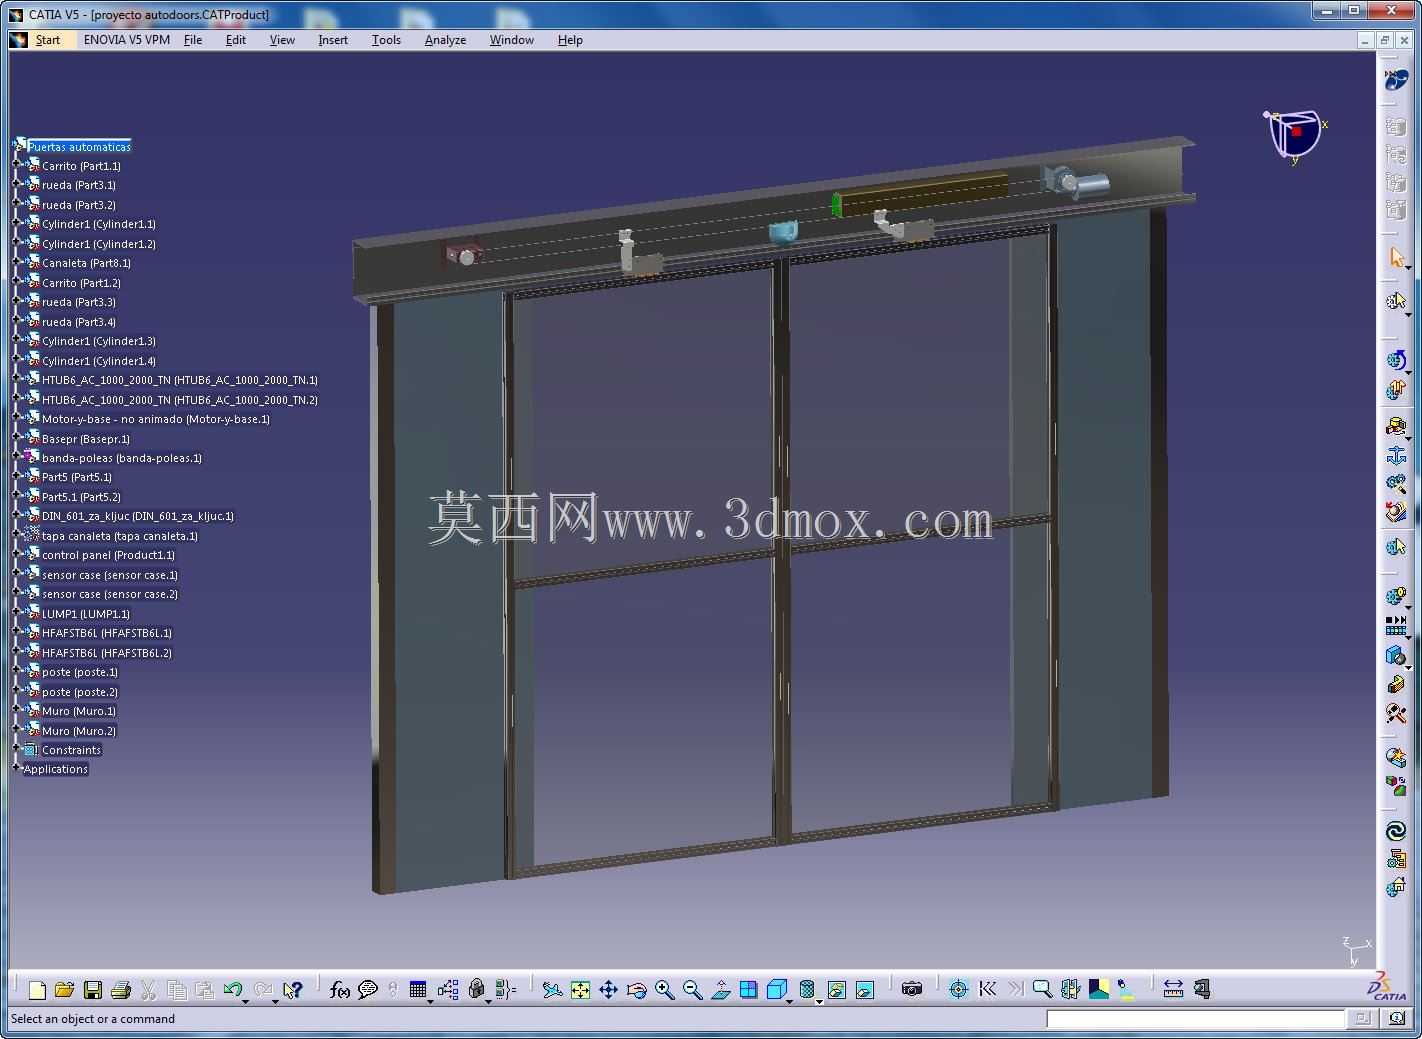
Task: Open the Window menu
Action: [511, 40]
